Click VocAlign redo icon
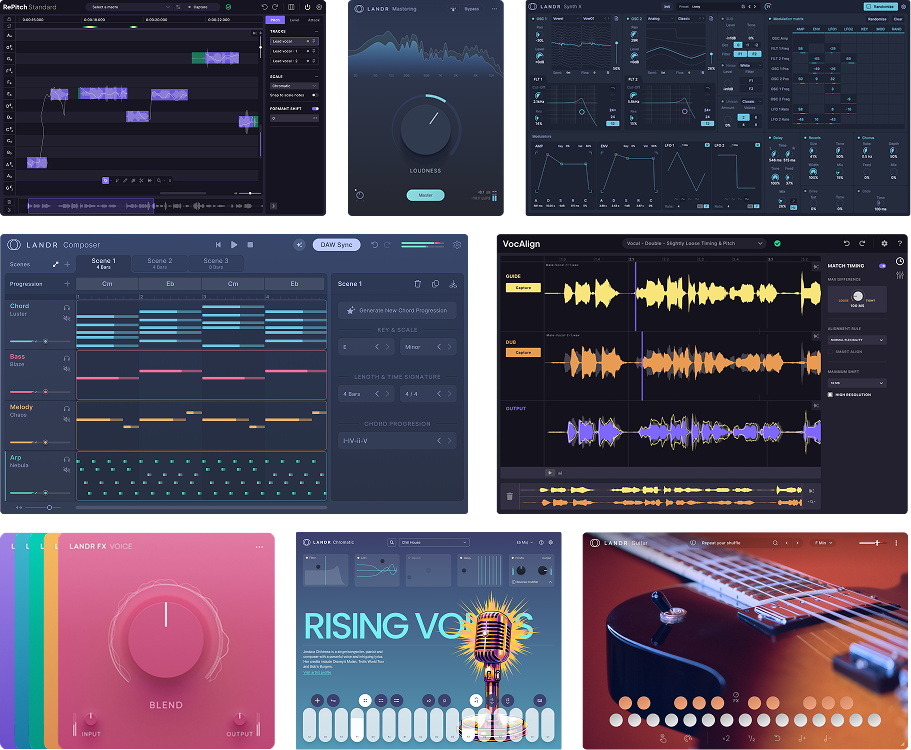Image resolution: width=911 pixels, height=750 pixels. pyautogui.click(x=862, y=243)
